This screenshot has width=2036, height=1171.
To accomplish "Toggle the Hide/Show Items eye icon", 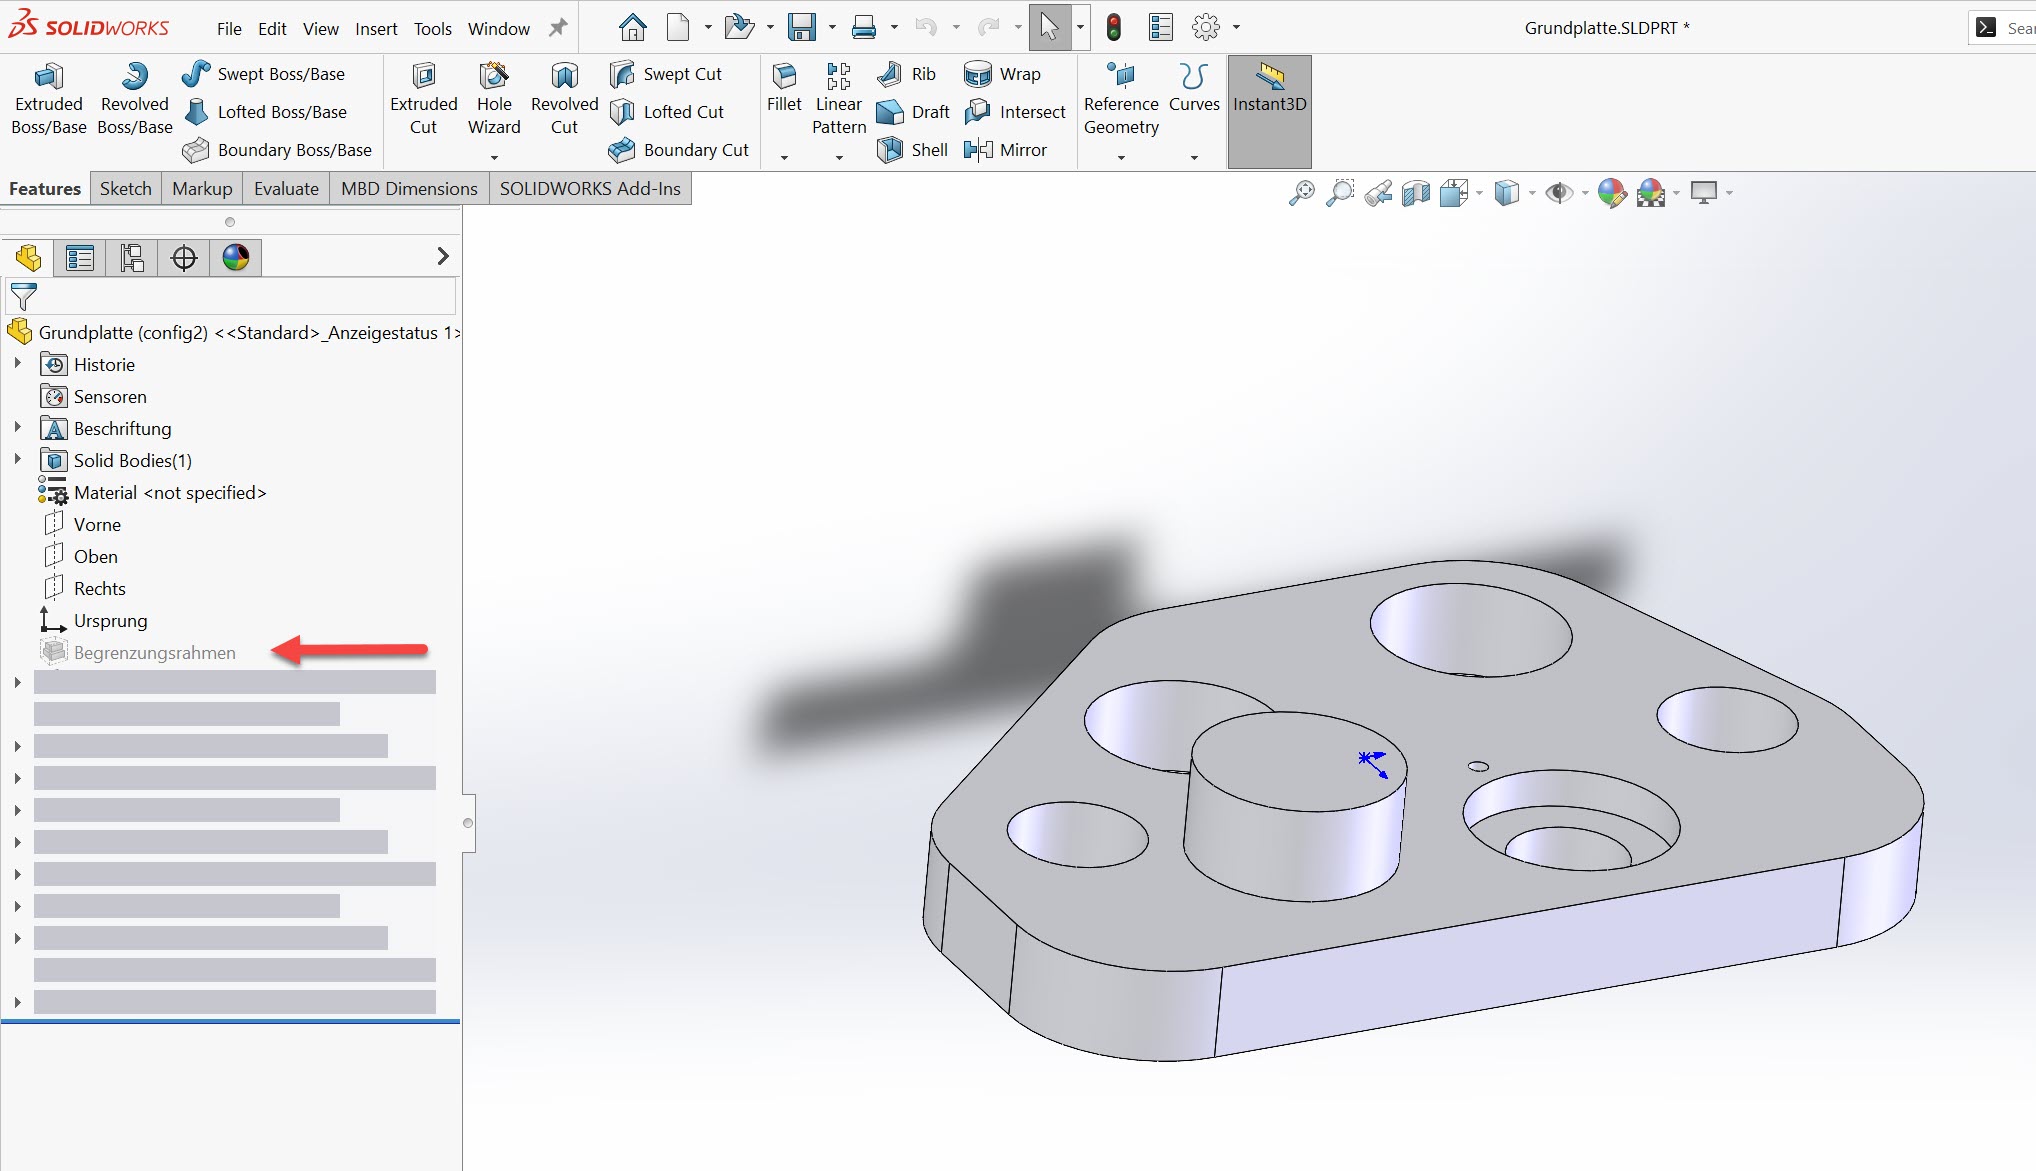I will coord(1558,192).
